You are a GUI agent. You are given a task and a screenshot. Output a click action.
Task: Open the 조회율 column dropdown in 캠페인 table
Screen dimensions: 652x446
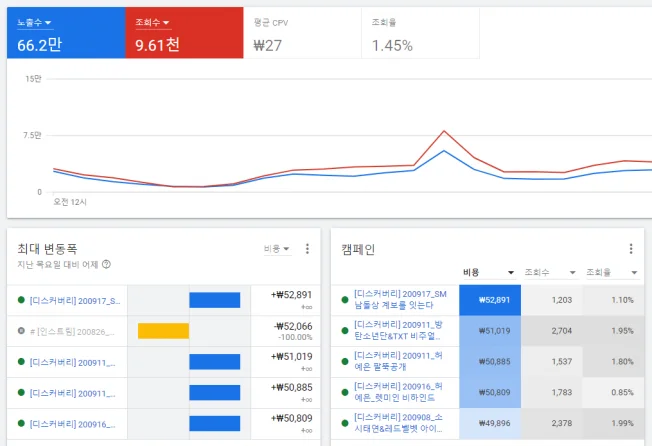point(612,273)
